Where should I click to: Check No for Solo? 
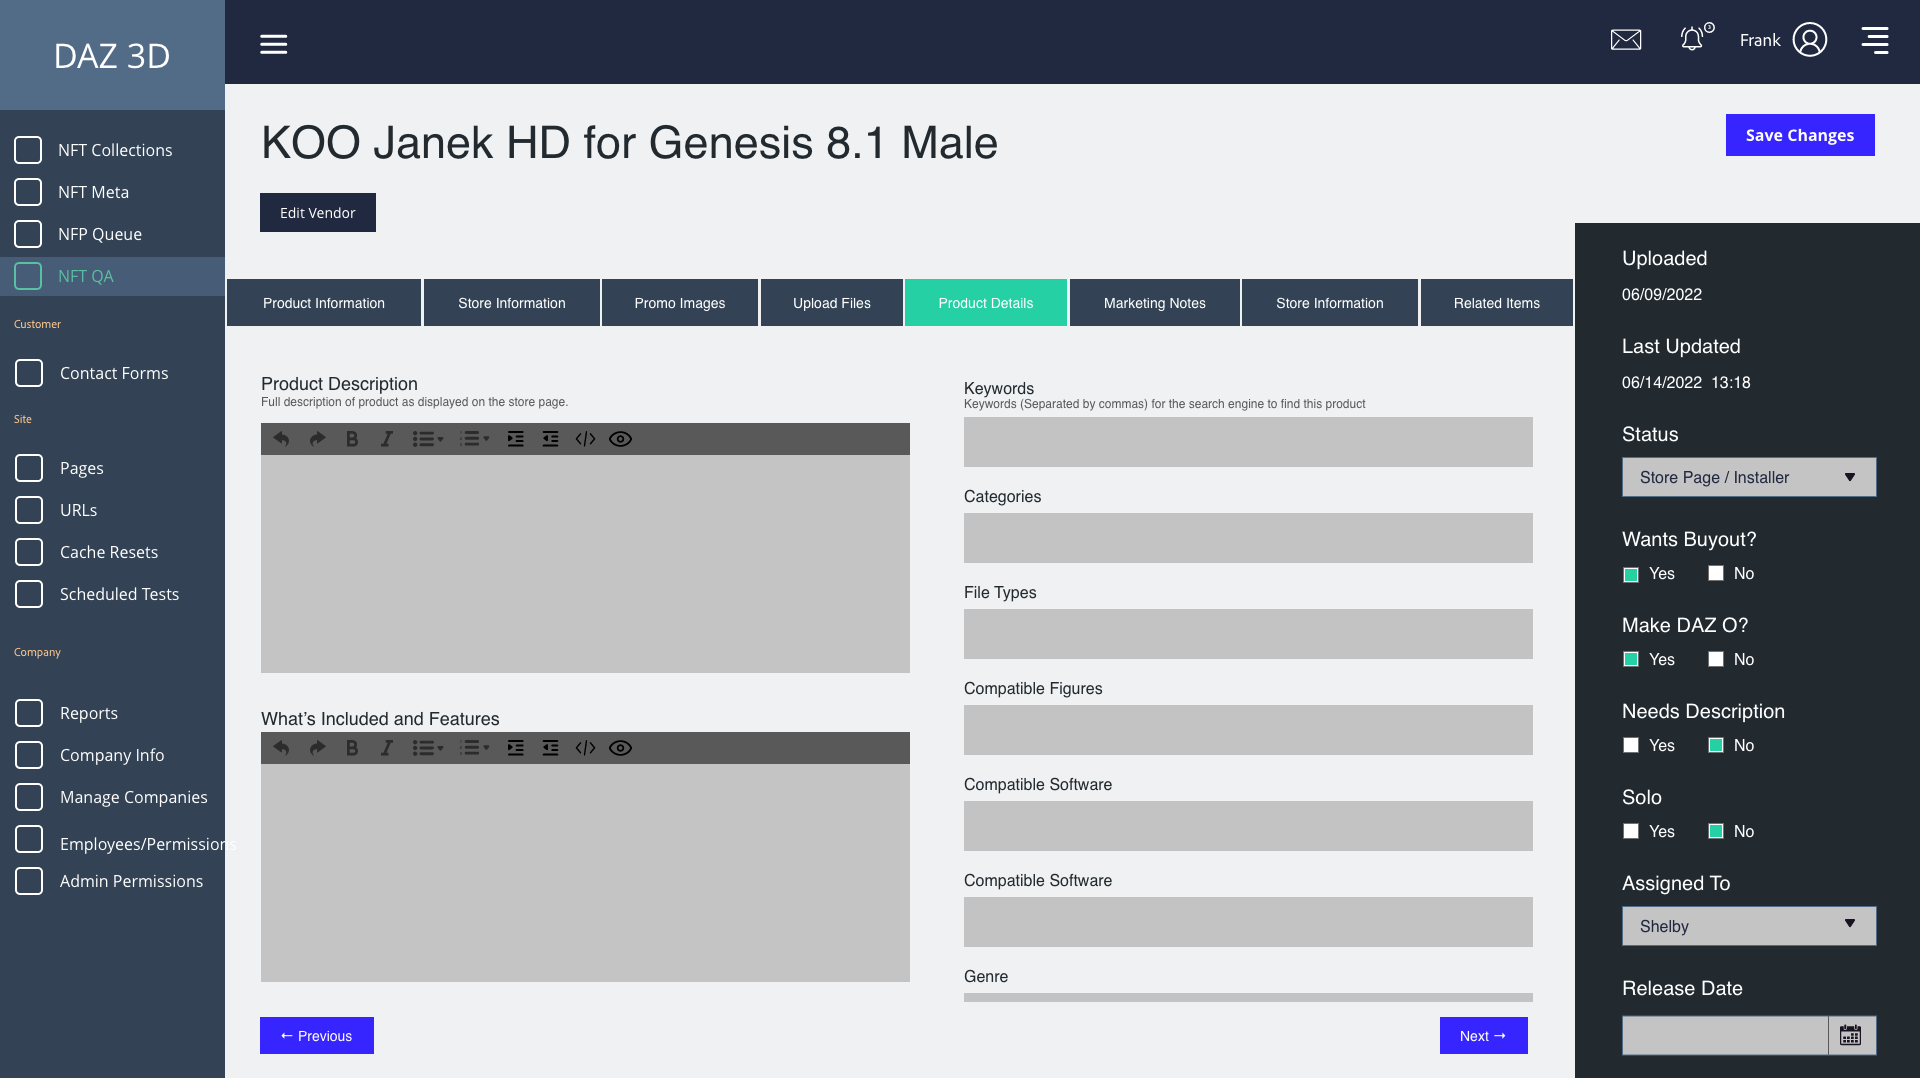pos(1716,831)
